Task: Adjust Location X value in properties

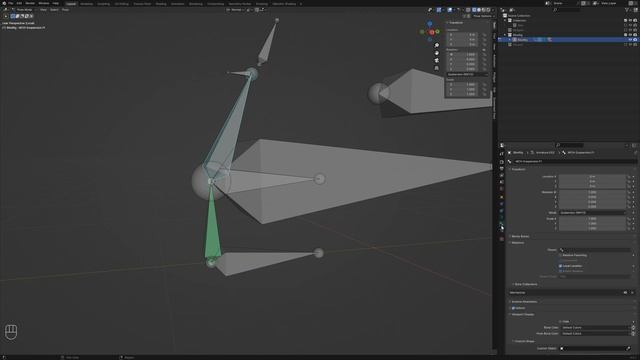Action: [x=592, y=177]
